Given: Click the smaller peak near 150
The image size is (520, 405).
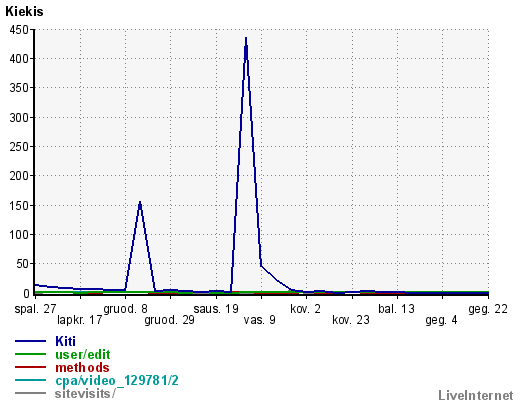Looking at the screenshot, I should pos(140,202).
